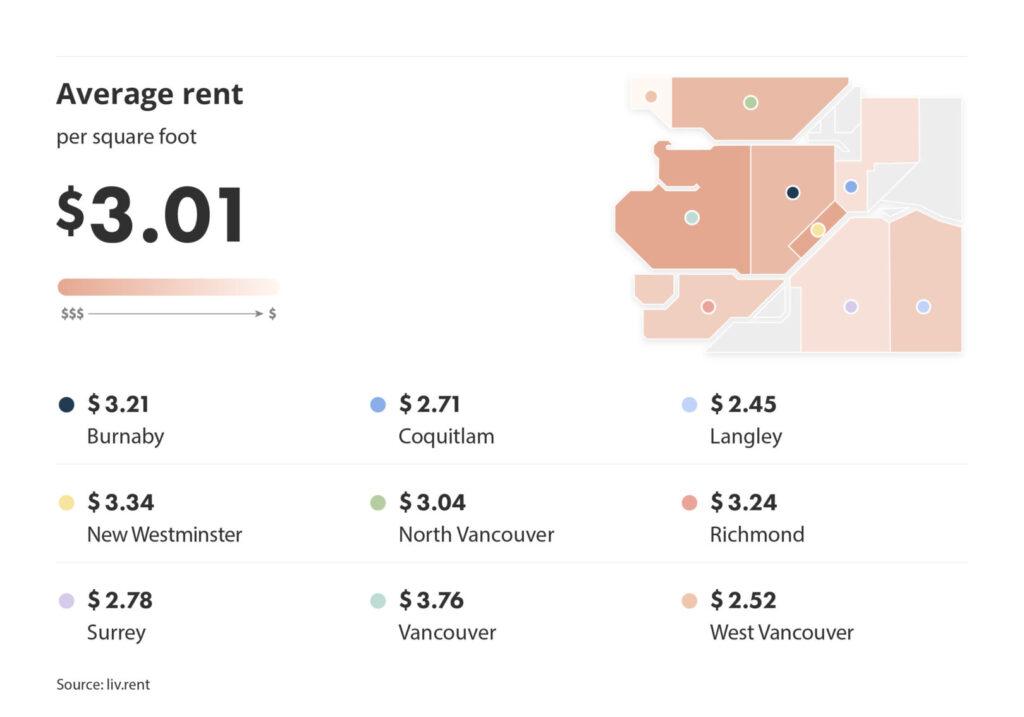Click the large $3.01 average figure
This screenshot has width=1024, height=717.
tap(150, 215)
